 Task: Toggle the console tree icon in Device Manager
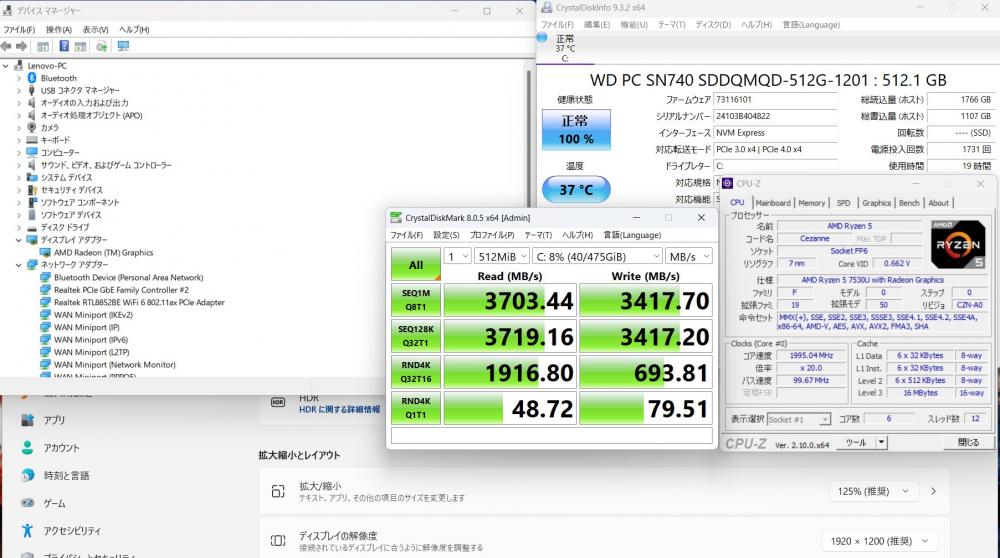(43, 47)
